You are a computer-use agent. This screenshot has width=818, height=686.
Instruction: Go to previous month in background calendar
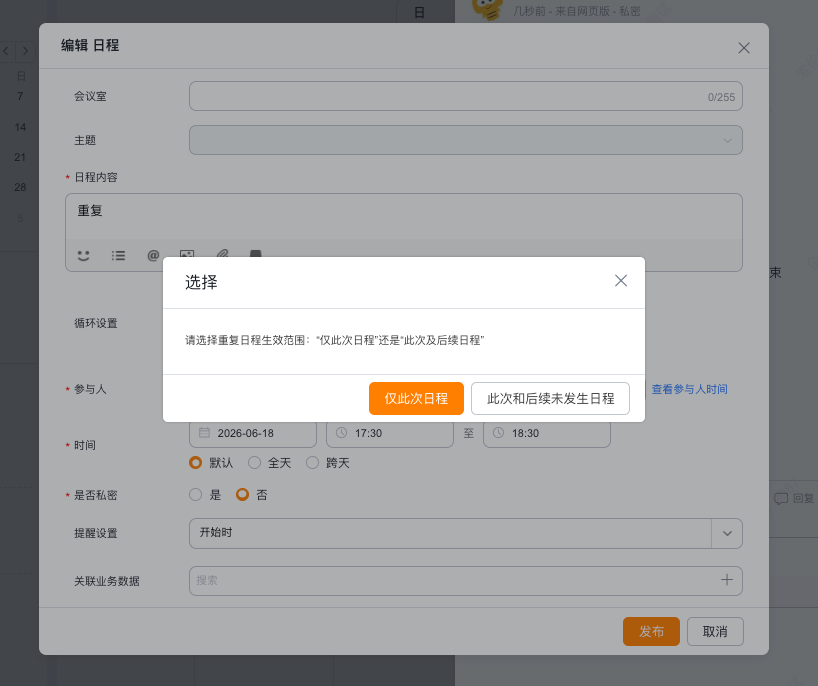tap(6, 51)
